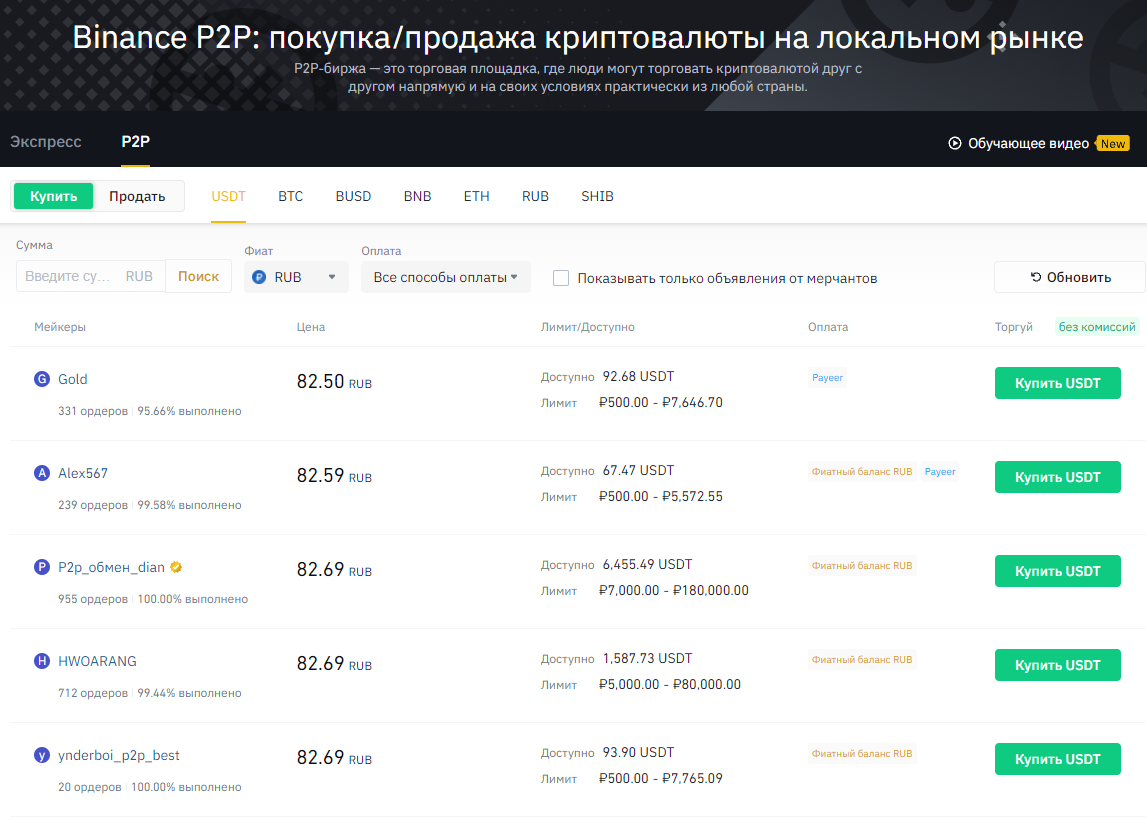Click the Сумма amount input field
The width and height of the screenshot is (1147, 823).
pos(70,276)
